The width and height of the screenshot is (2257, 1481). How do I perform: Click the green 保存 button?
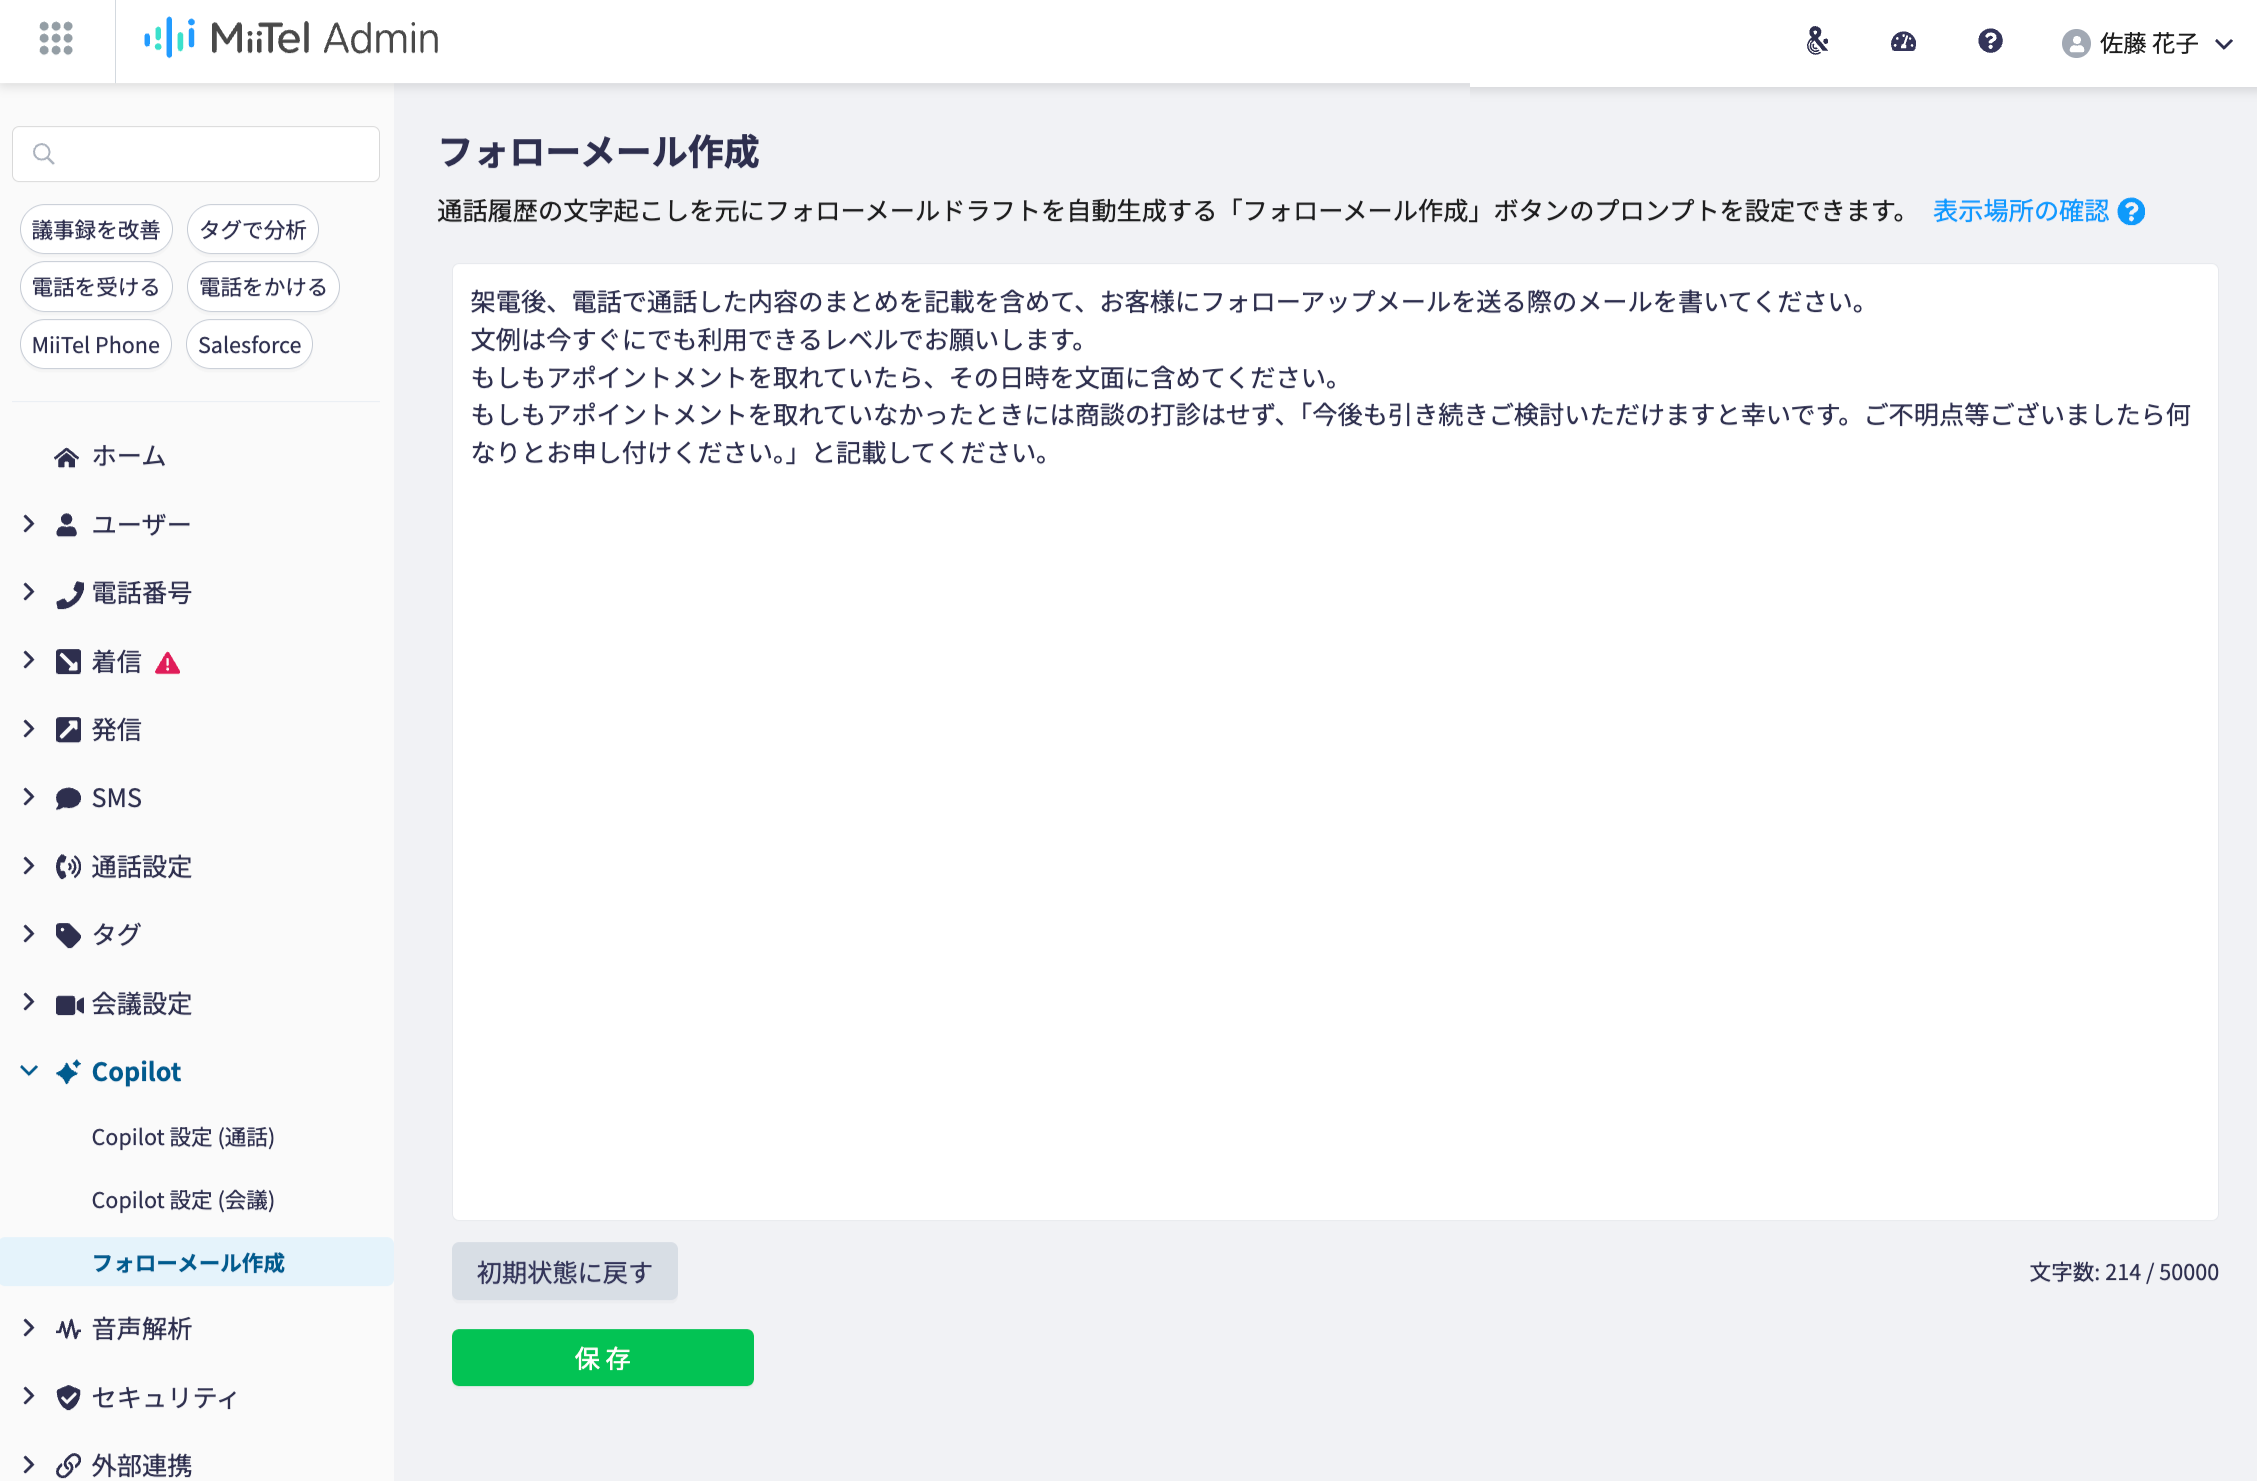(x=602, y=1358)
